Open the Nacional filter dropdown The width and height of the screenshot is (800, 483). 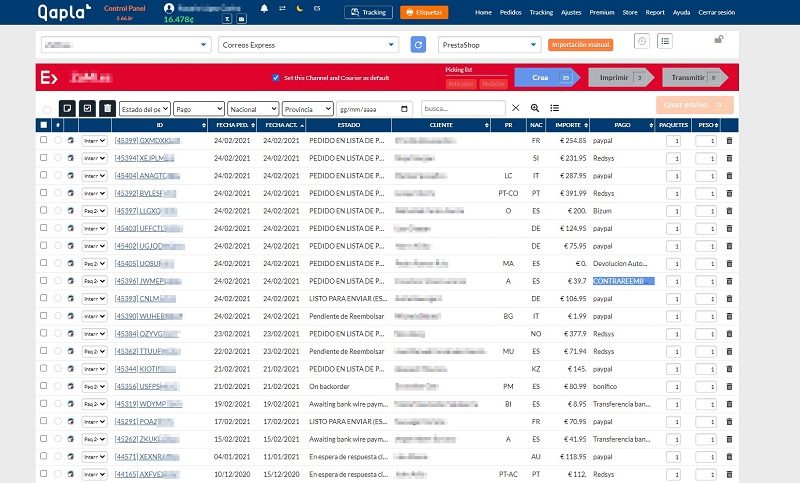[x=253, y=109]
